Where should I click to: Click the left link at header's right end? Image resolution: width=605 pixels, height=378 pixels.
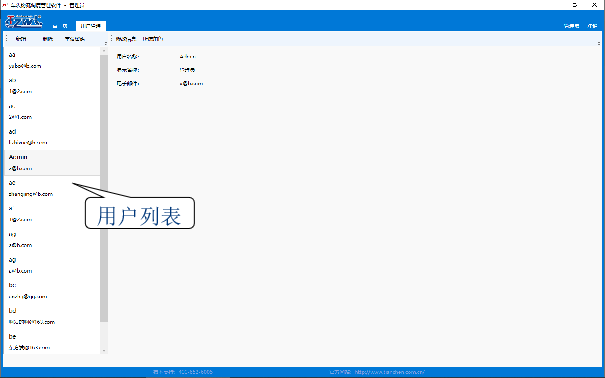[571, 26]
